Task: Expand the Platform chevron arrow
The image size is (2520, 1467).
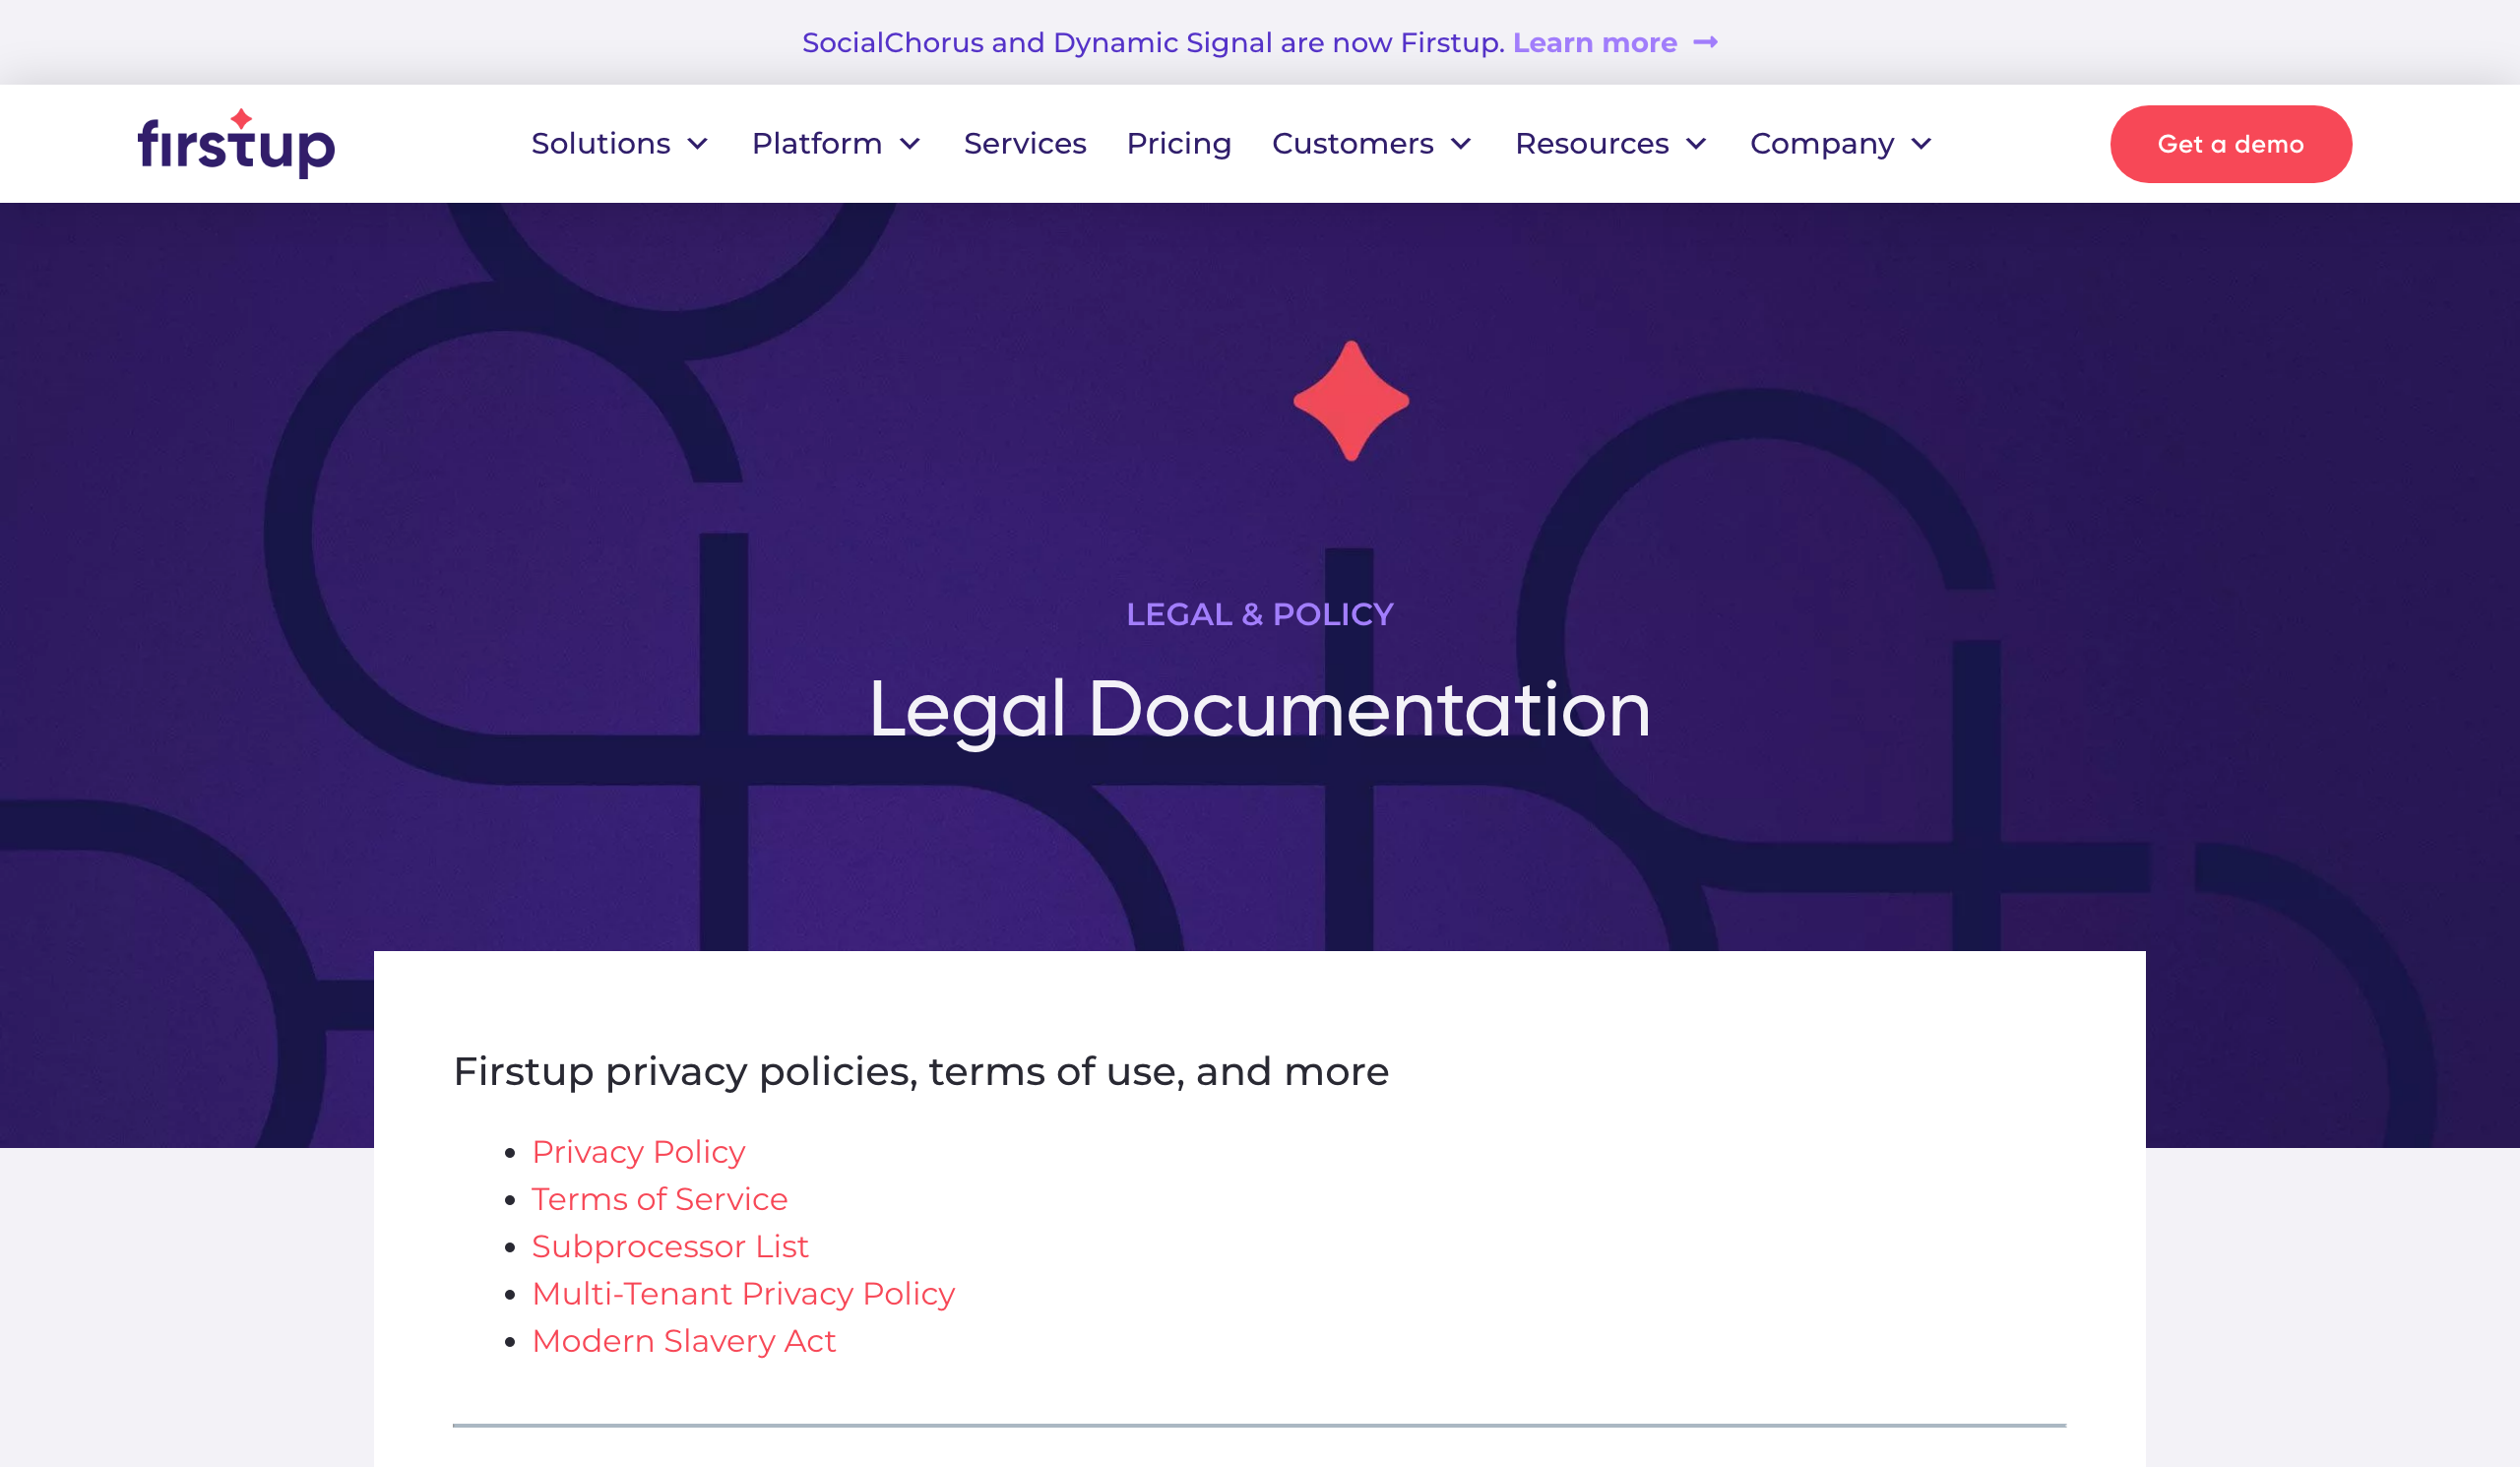Action: [x=910, y=144]
